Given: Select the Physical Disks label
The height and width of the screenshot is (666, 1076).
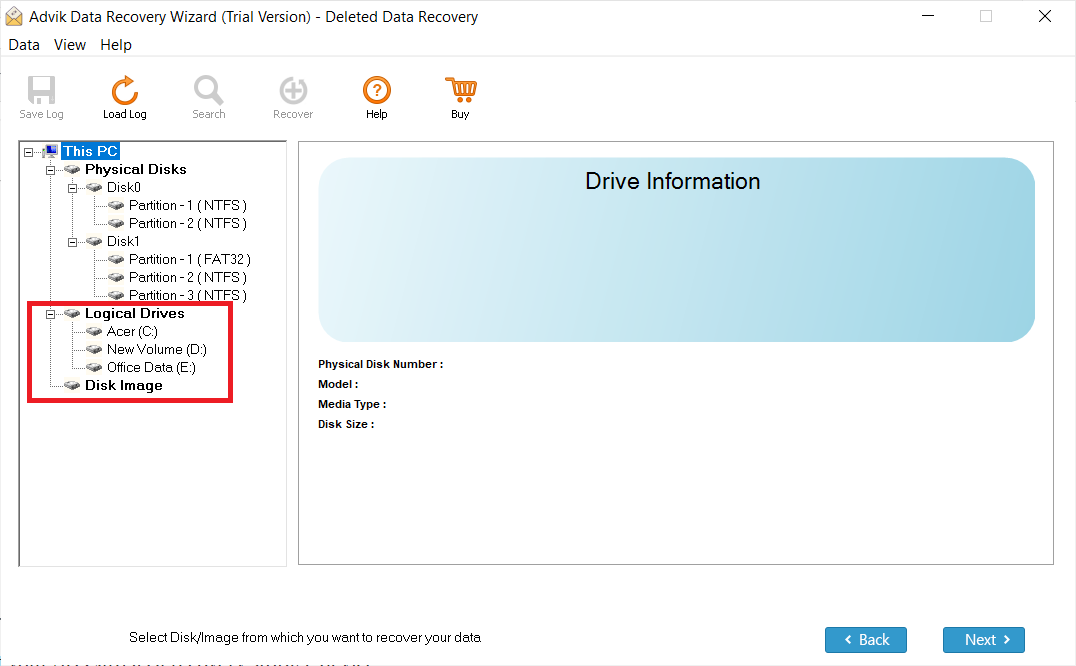Looking at the screenshot, I should point(135,169).
